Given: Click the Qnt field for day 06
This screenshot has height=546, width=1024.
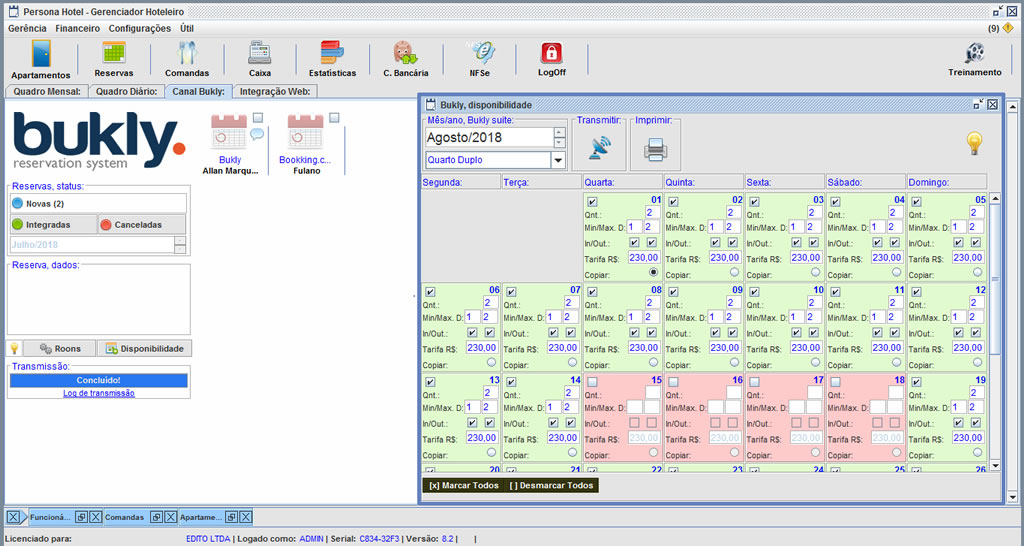Looking at the screenshot, I should pyautogui.click(x=490, y=302).
